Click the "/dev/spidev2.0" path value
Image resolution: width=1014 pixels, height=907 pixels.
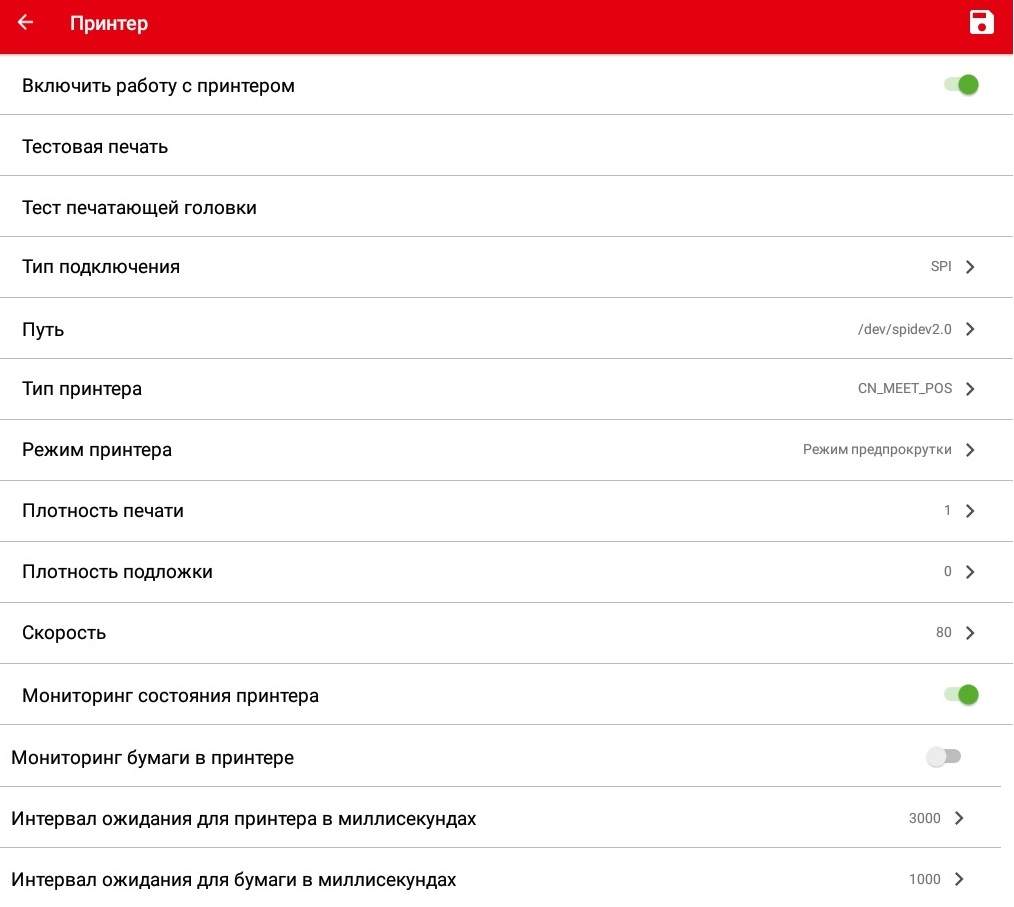904,329
